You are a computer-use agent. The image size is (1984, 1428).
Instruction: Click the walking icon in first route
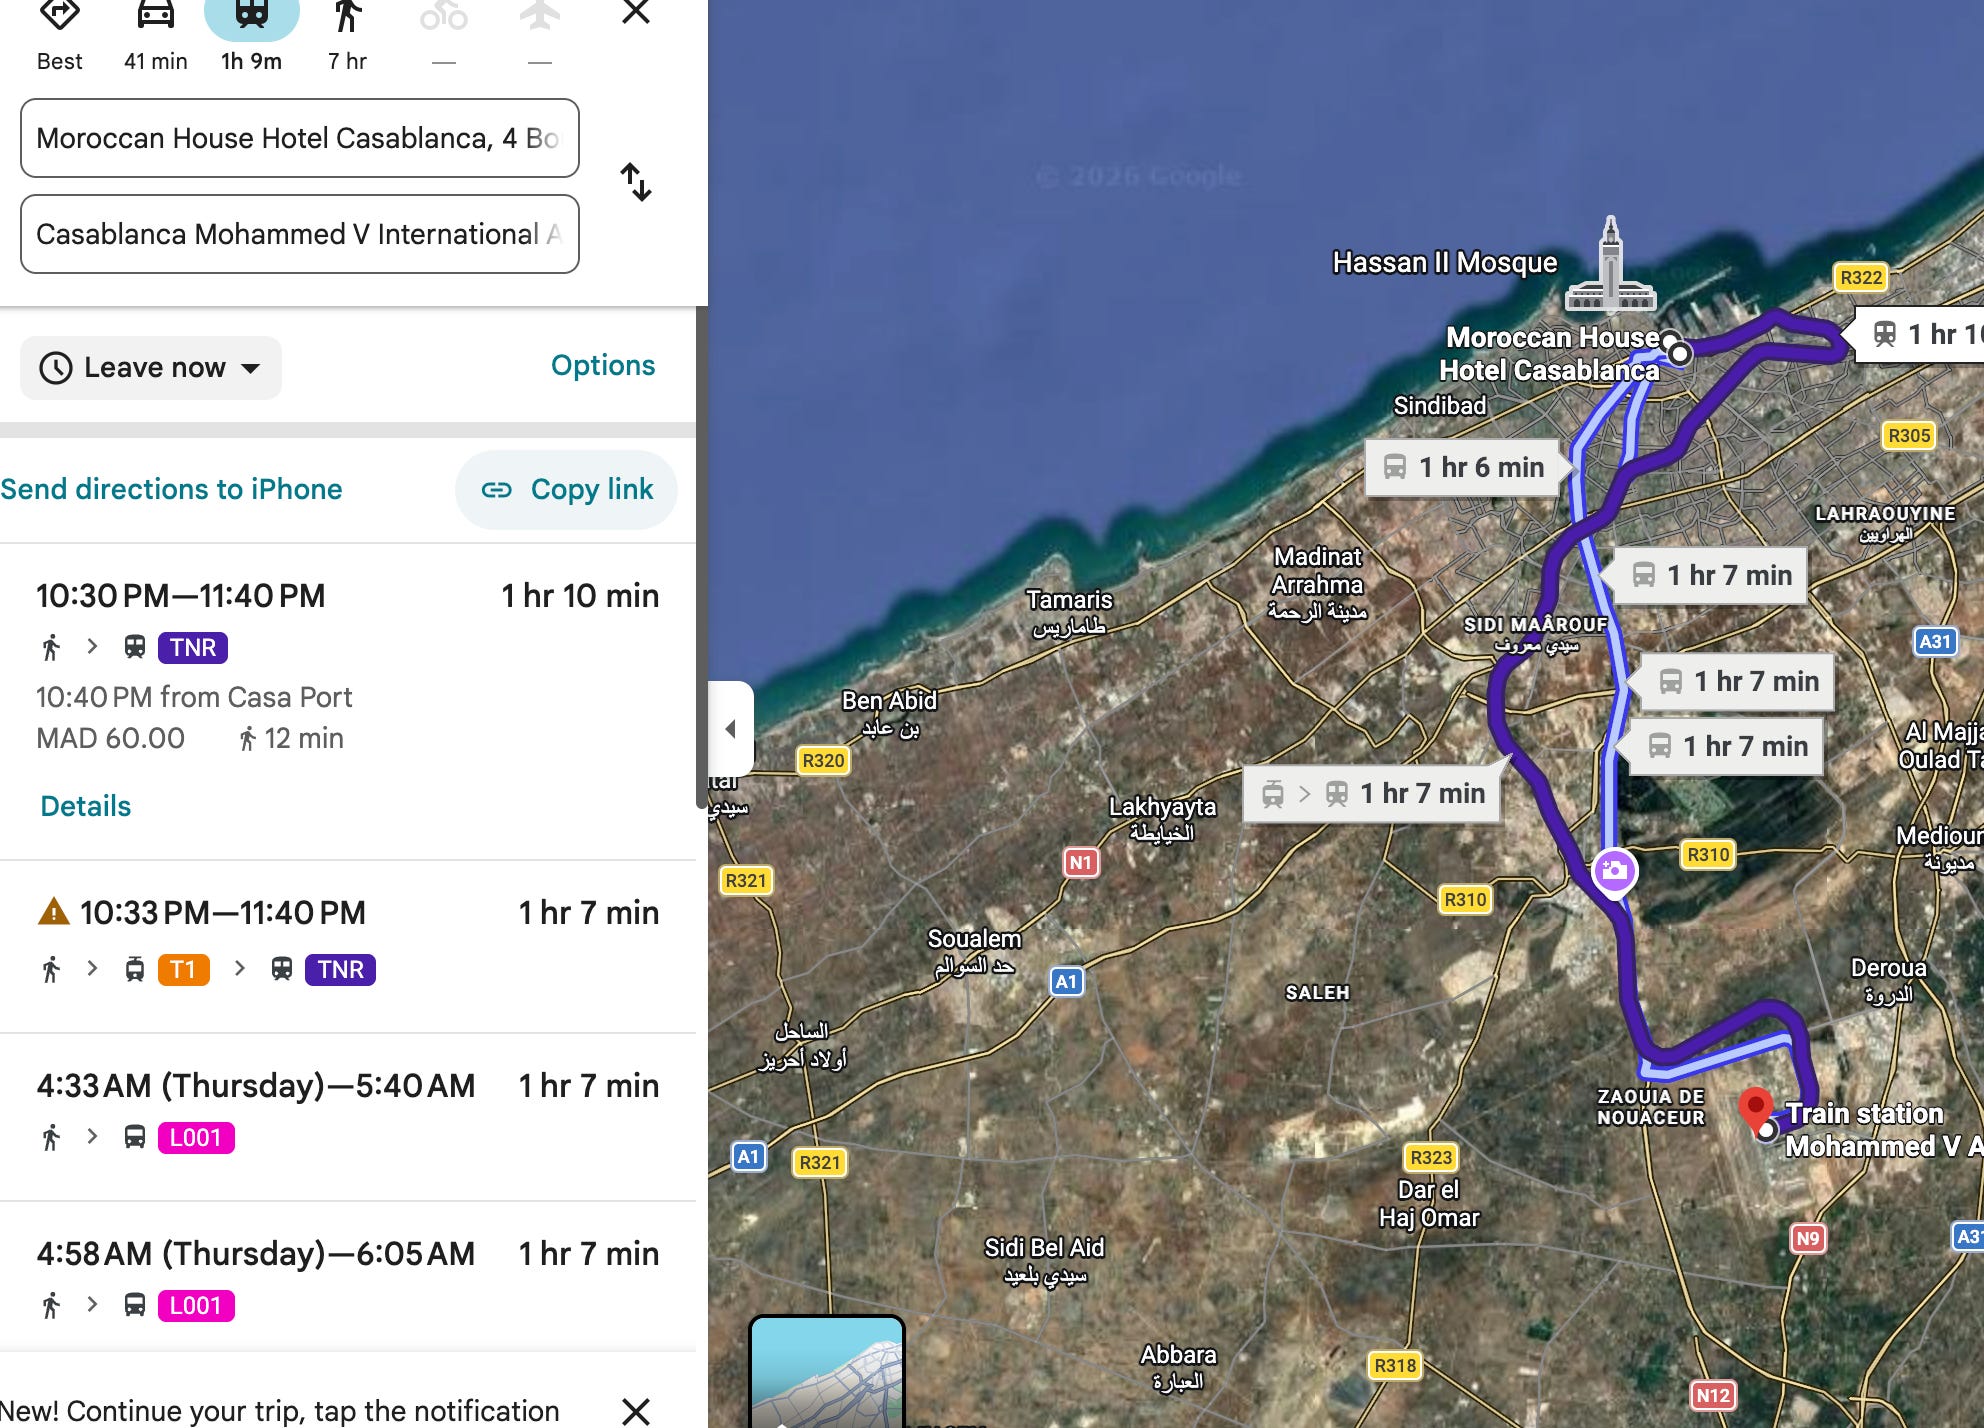(x=51, y=648)
